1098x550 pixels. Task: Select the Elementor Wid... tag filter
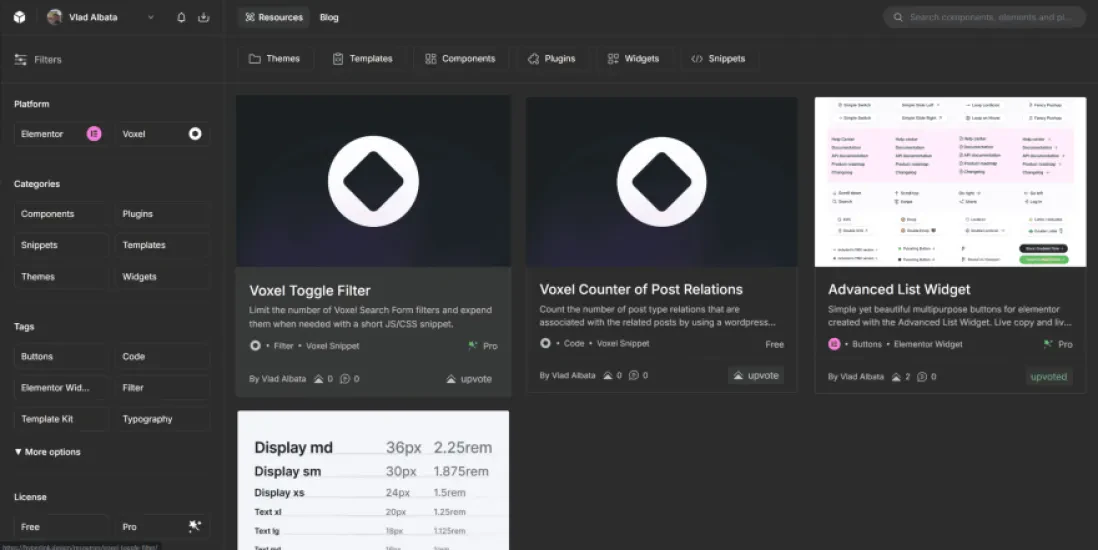tap(61, 387)
